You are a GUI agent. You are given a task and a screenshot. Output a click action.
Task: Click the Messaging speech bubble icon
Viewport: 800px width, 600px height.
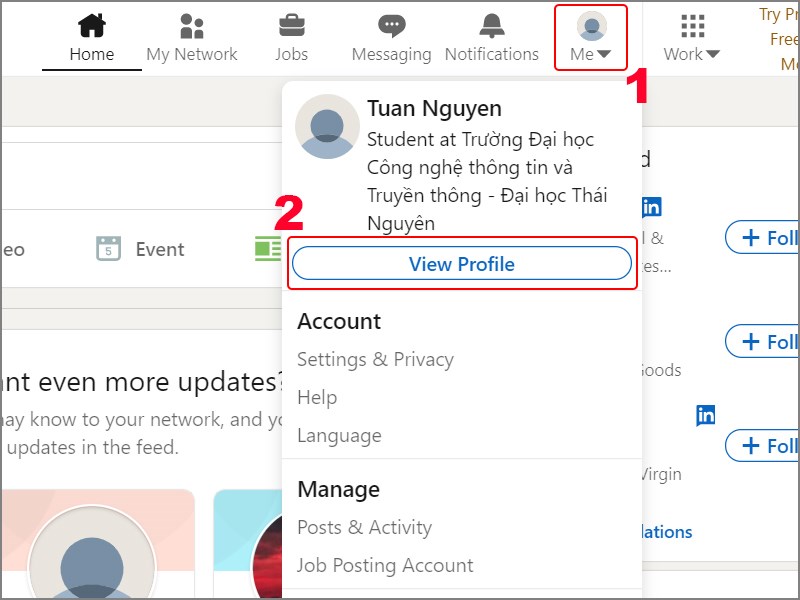[x=391, y=26]
